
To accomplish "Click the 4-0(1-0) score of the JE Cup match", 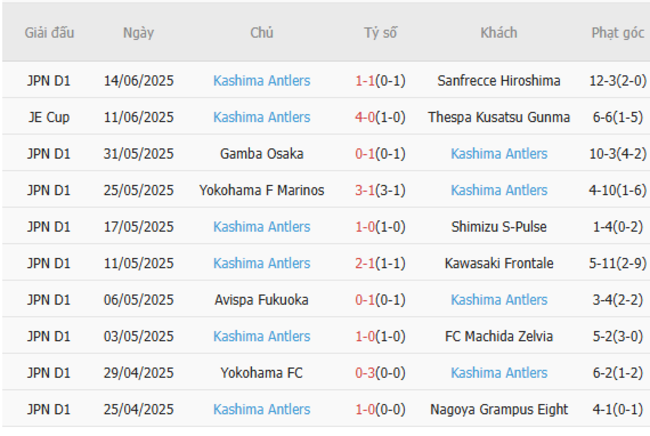I will tap(380, 117).
